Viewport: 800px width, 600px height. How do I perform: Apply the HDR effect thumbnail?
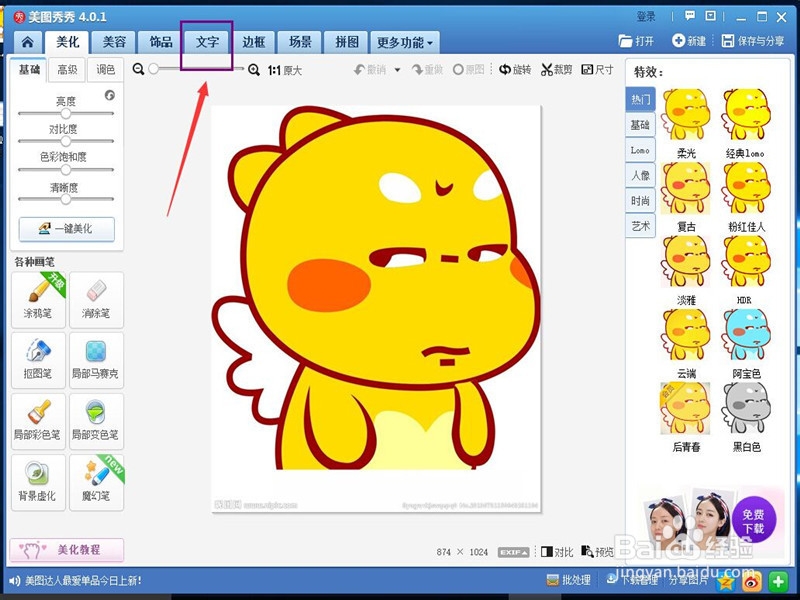(x=745, y=262)
